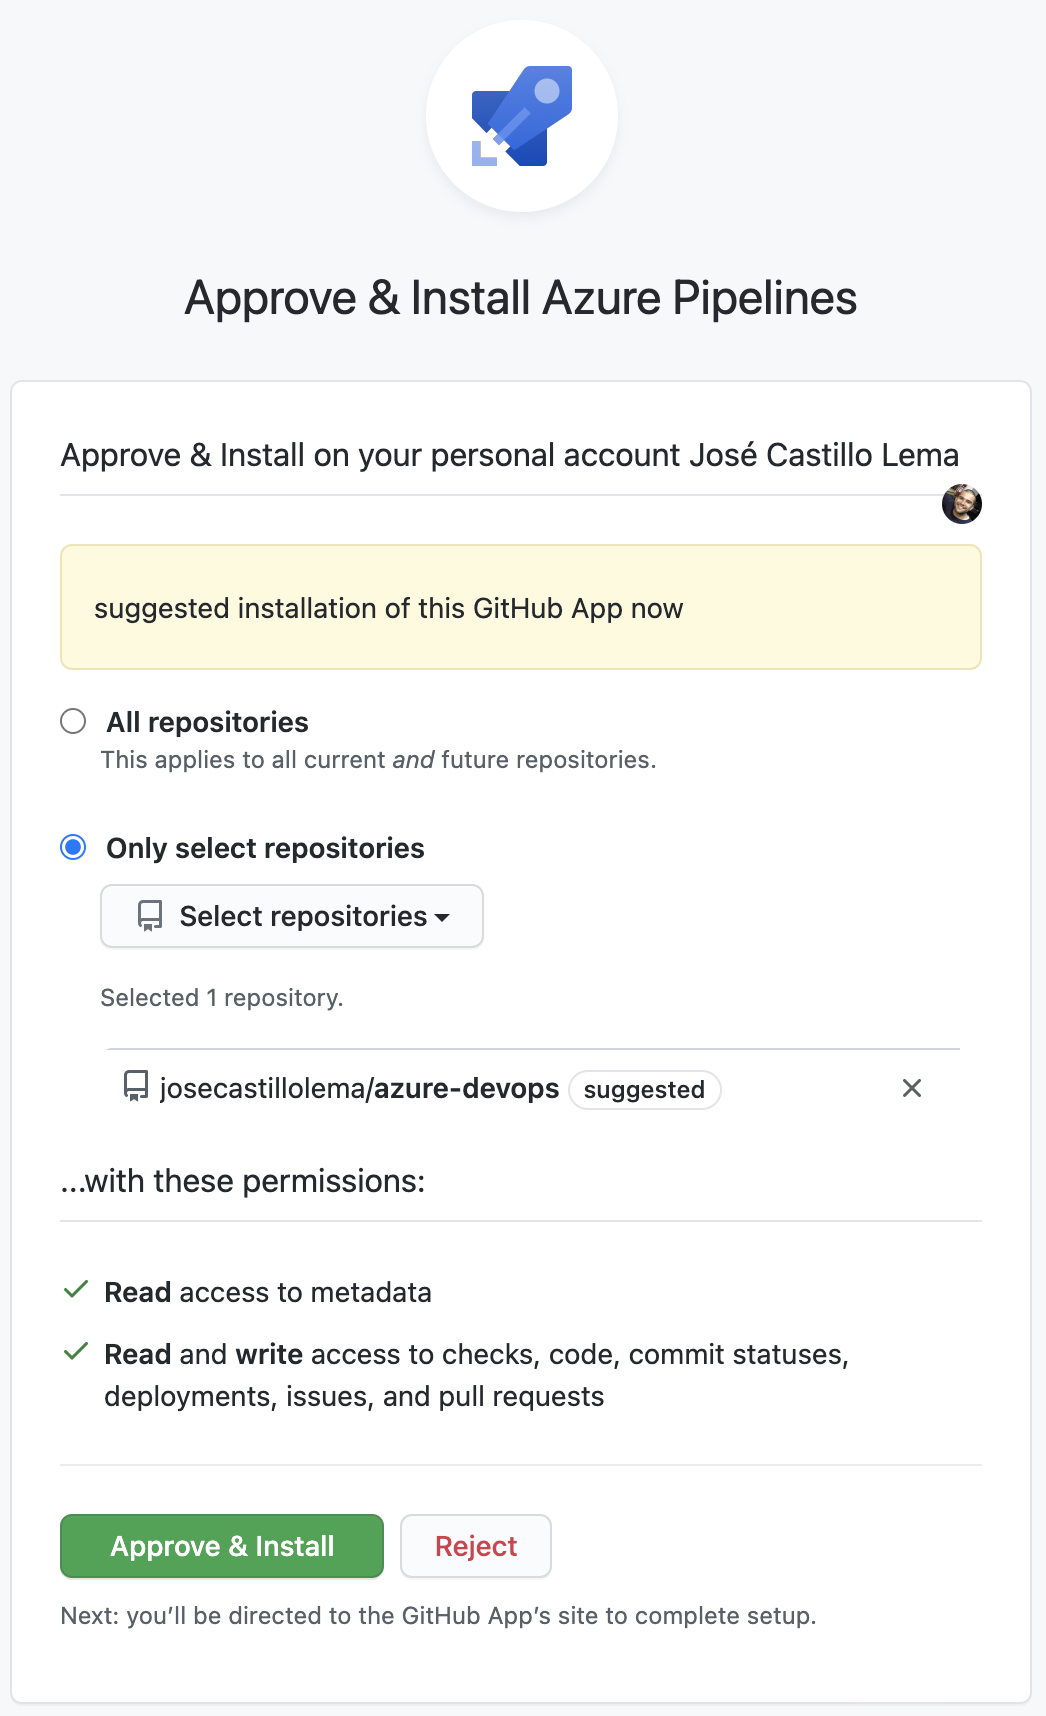
Task: Click the "Selected 1 repository." text
Action: coord(222,998)
